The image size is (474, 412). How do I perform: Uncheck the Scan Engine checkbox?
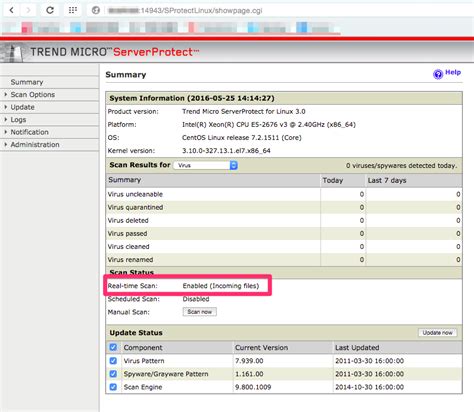pos(113,387)
